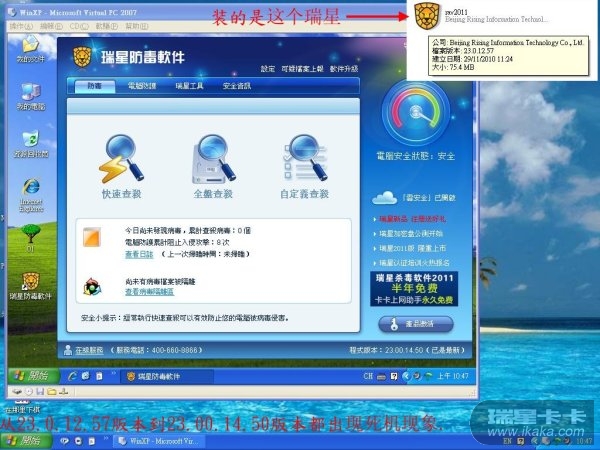
Task: Click the 瑞星防毒軟件 taskbar button in the VM
Action: pyautogui.click(x=167, y=377)
